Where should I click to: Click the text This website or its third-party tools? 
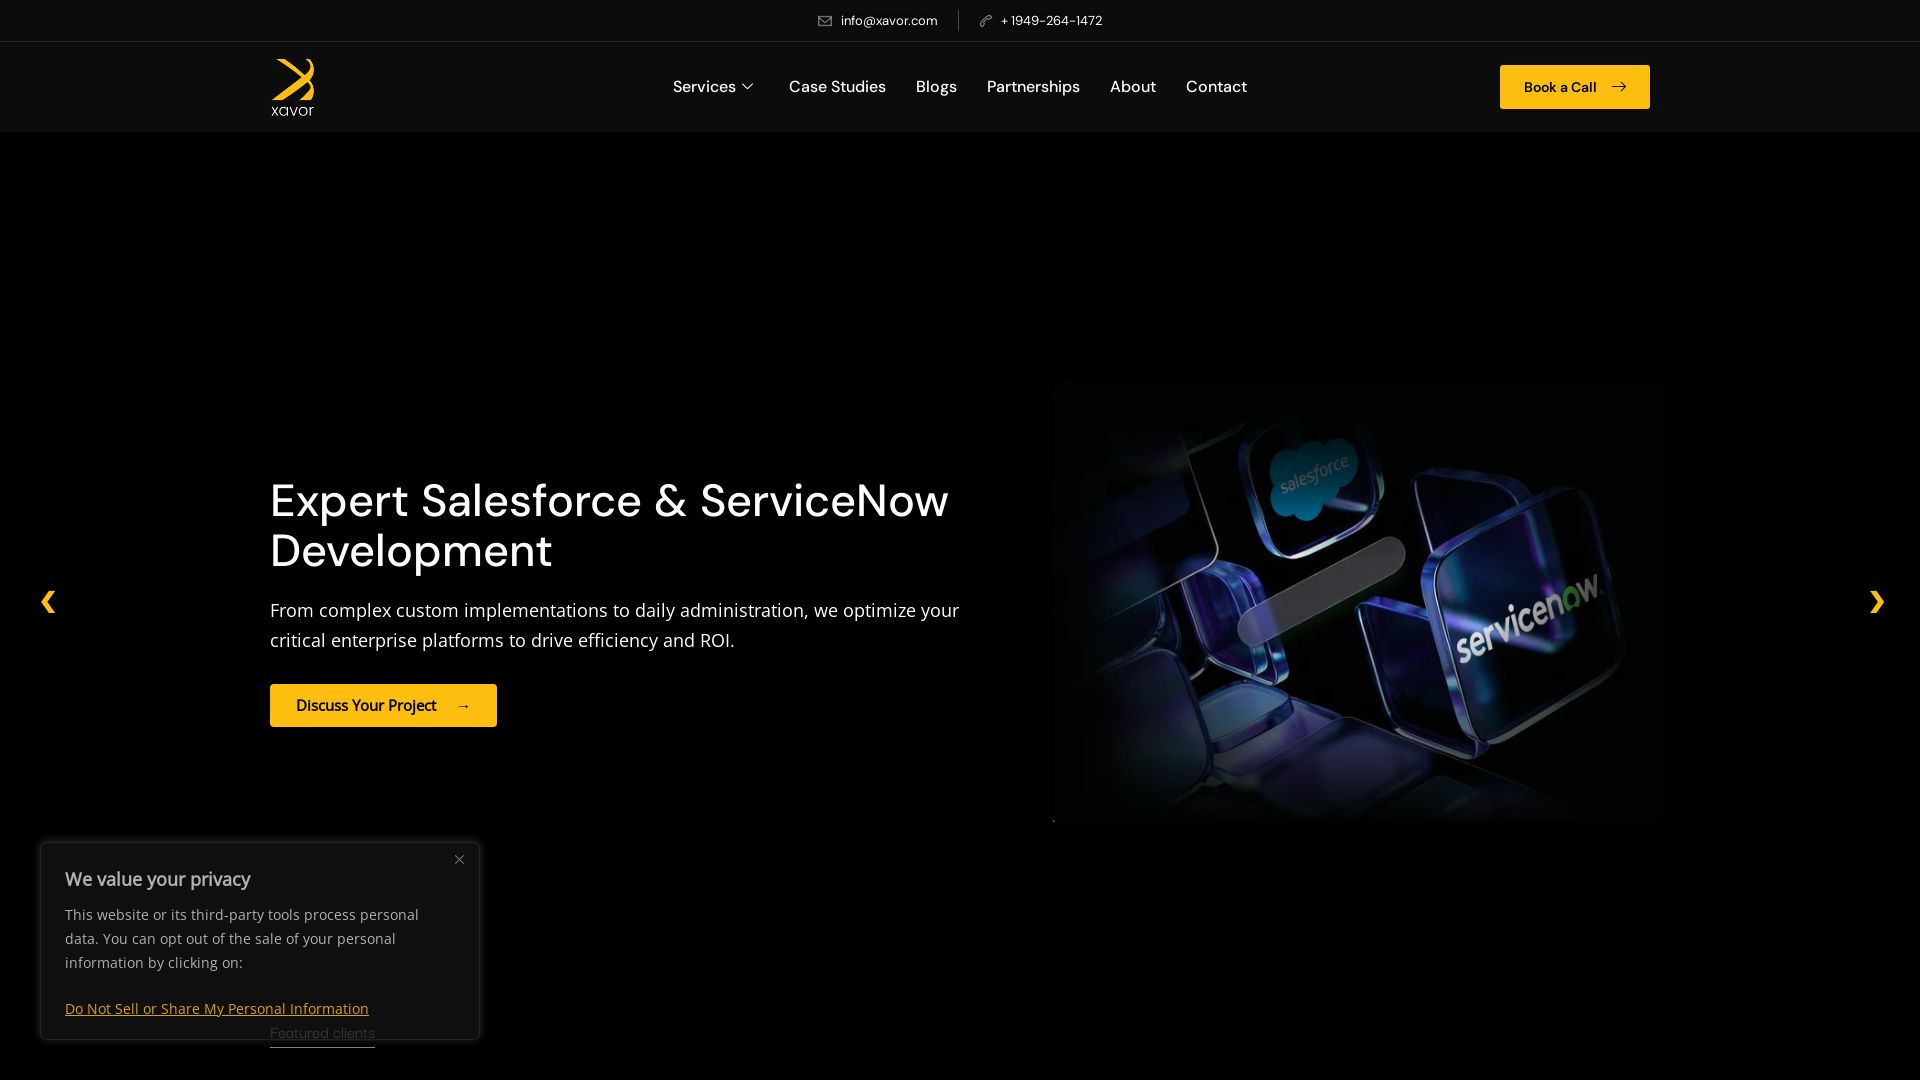(x=242, y=939)
